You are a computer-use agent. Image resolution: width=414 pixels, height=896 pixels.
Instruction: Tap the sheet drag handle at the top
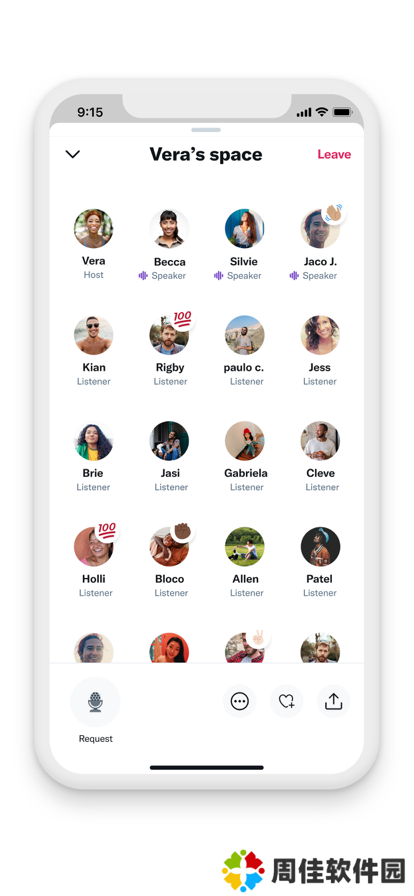(206, 130)
